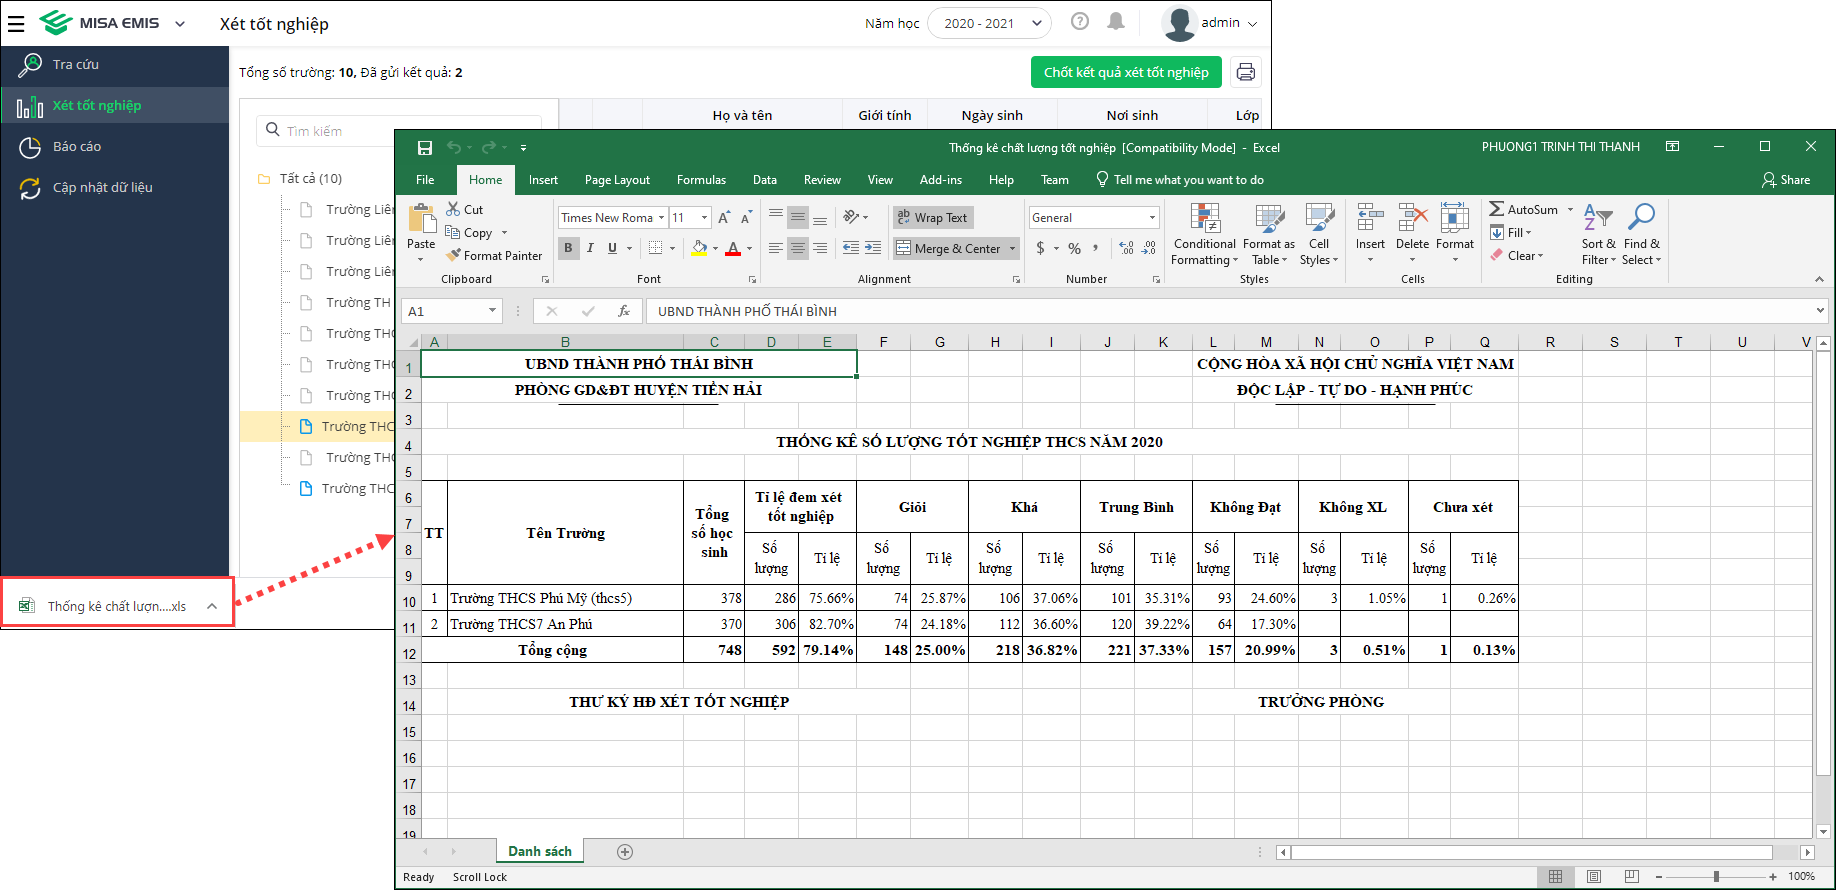Click Chốt kết quả xét tốt nghiệp button
Screen dimensions: 1836x890
(x=1126, y=72)
